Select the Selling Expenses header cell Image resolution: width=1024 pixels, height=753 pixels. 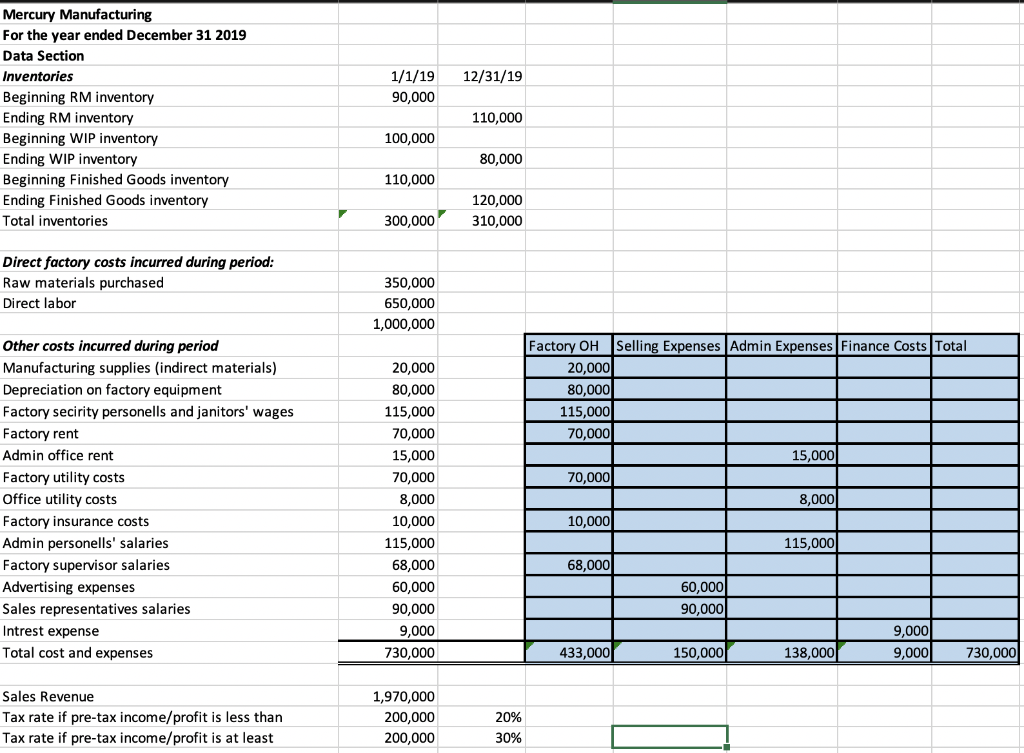click(x=670, y=344)
